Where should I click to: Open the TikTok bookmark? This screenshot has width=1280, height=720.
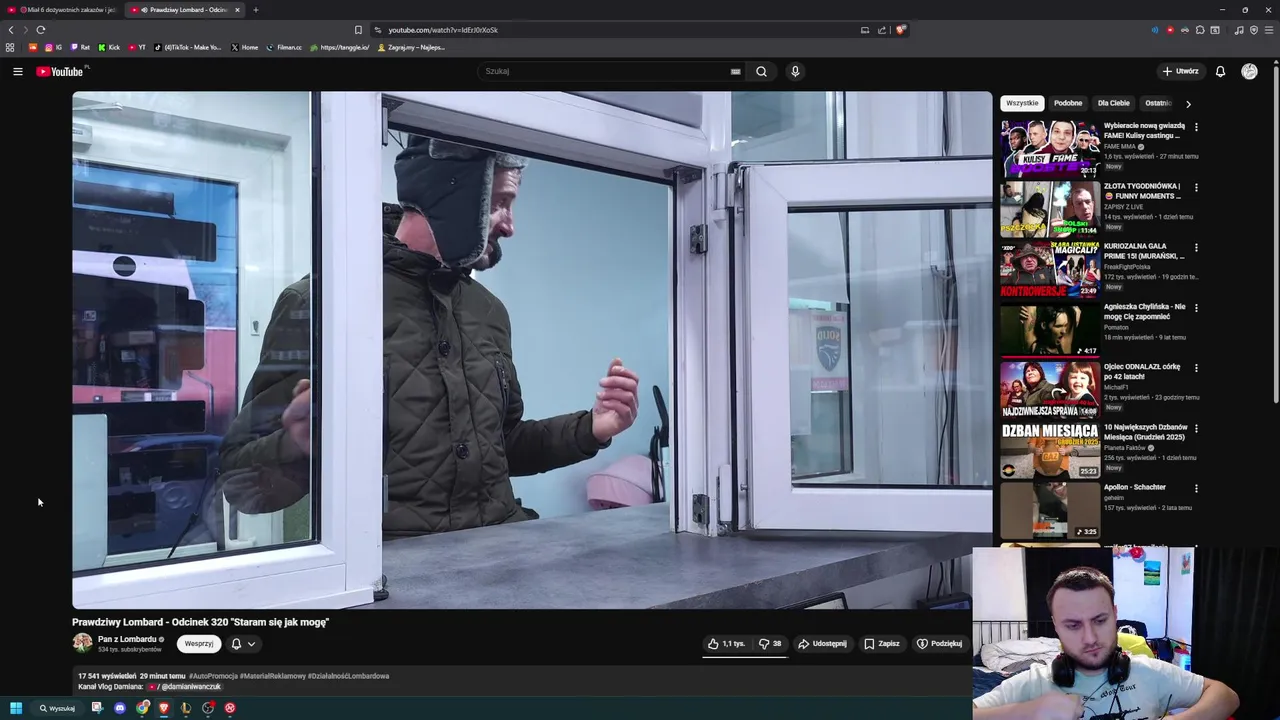[x=188, y=47]
